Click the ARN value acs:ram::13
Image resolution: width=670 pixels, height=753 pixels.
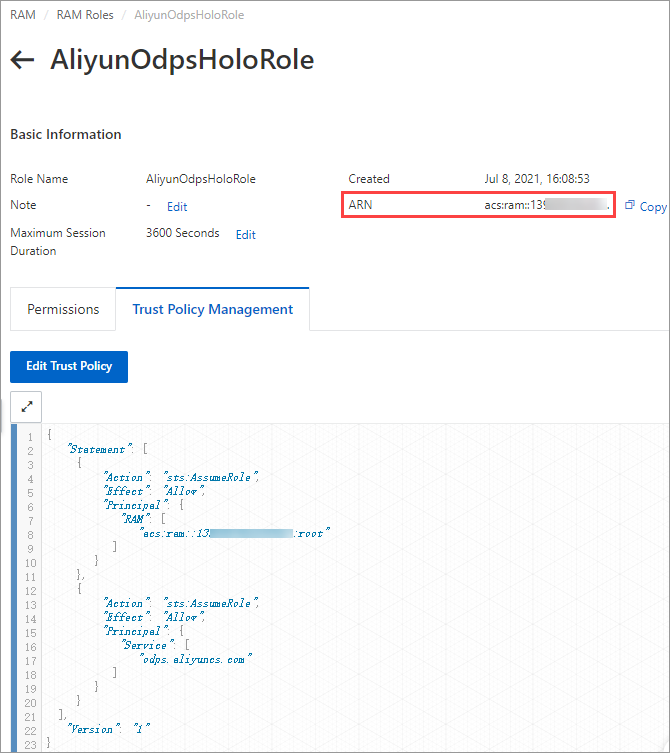click(547, 205)
